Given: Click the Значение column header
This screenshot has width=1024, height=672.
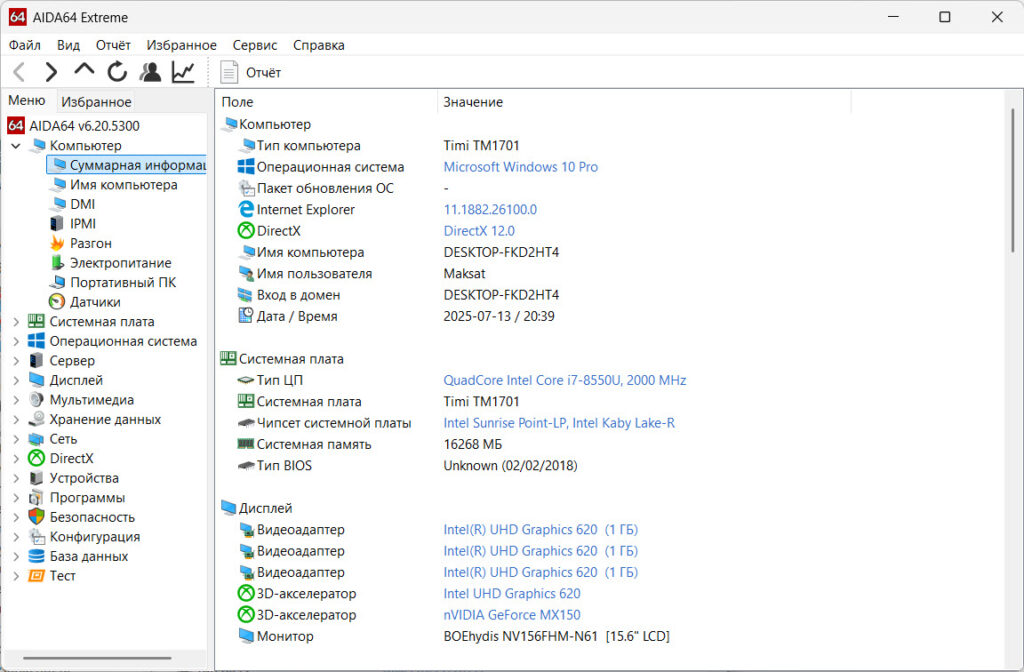Looking at the screenshot, I should (473, 102).
